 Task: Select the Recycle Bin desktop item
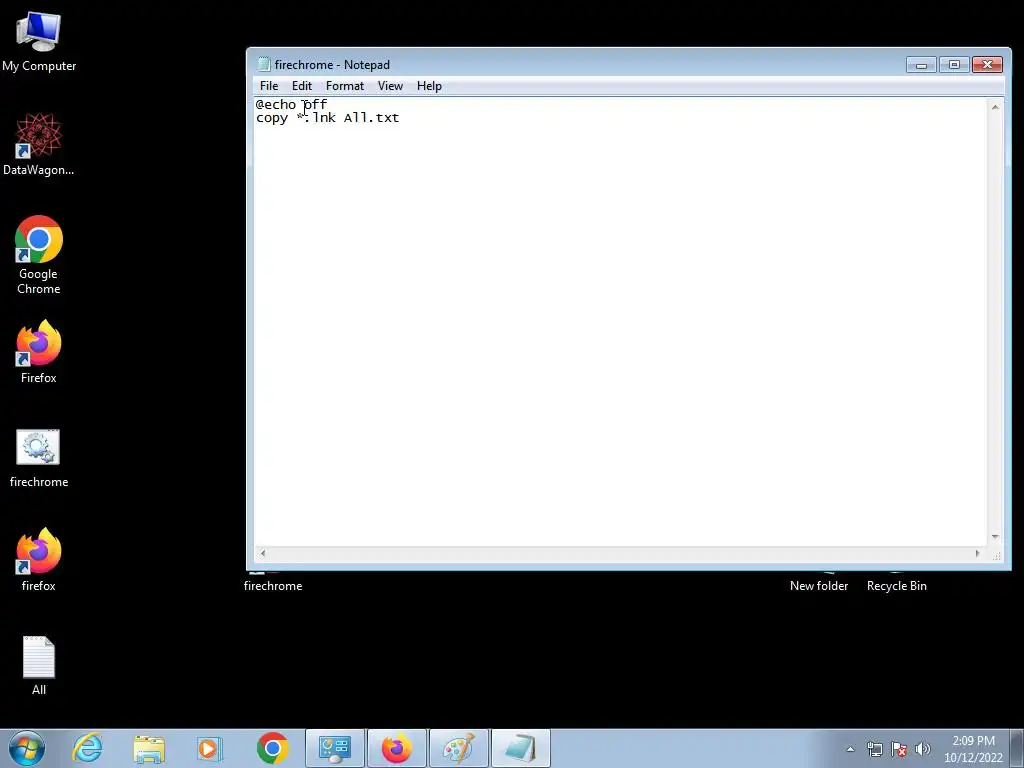coord(897,586)
